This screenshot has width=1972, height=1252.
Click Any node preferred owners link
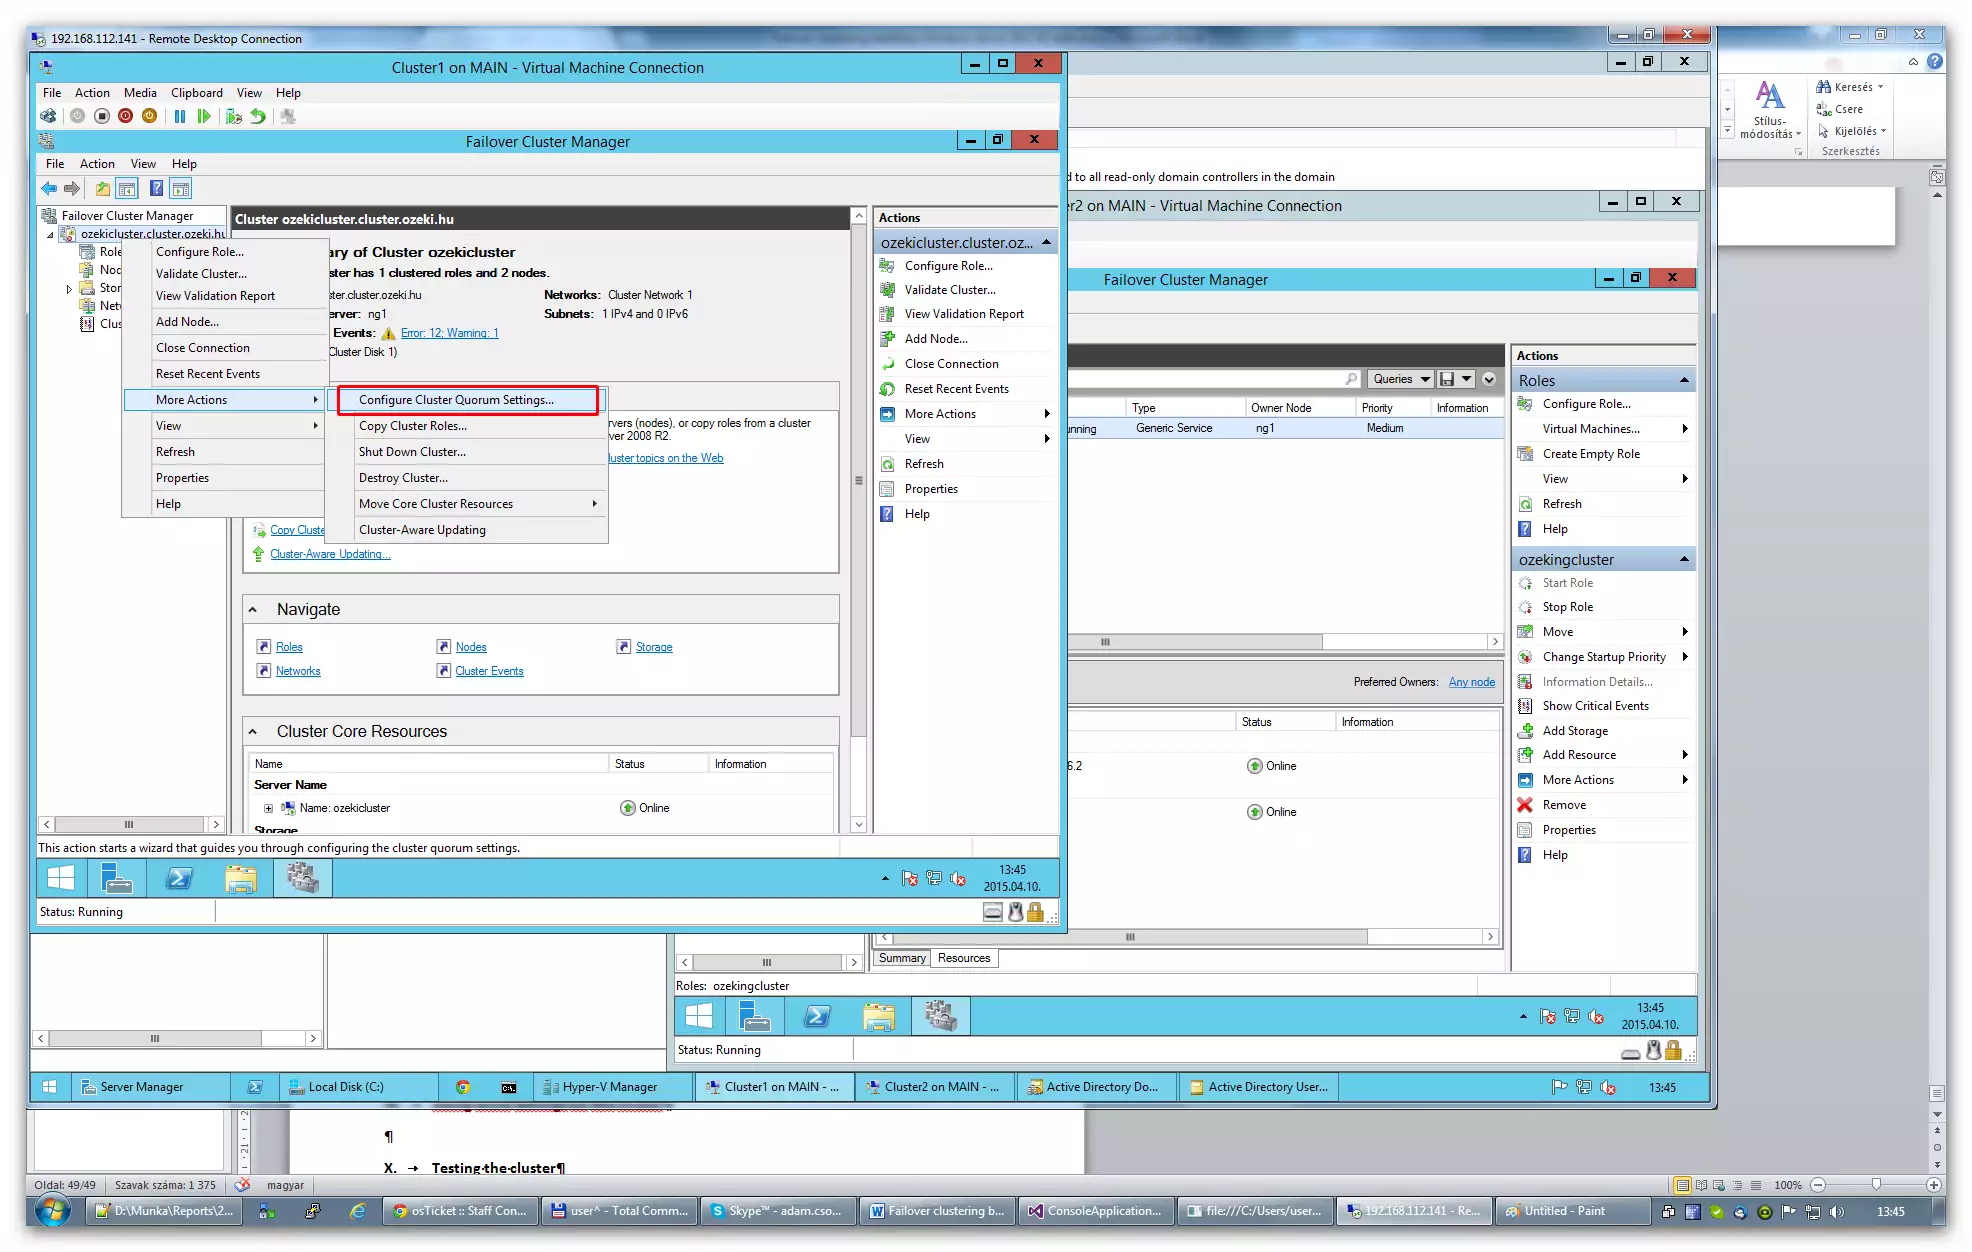pos(1472,682)
